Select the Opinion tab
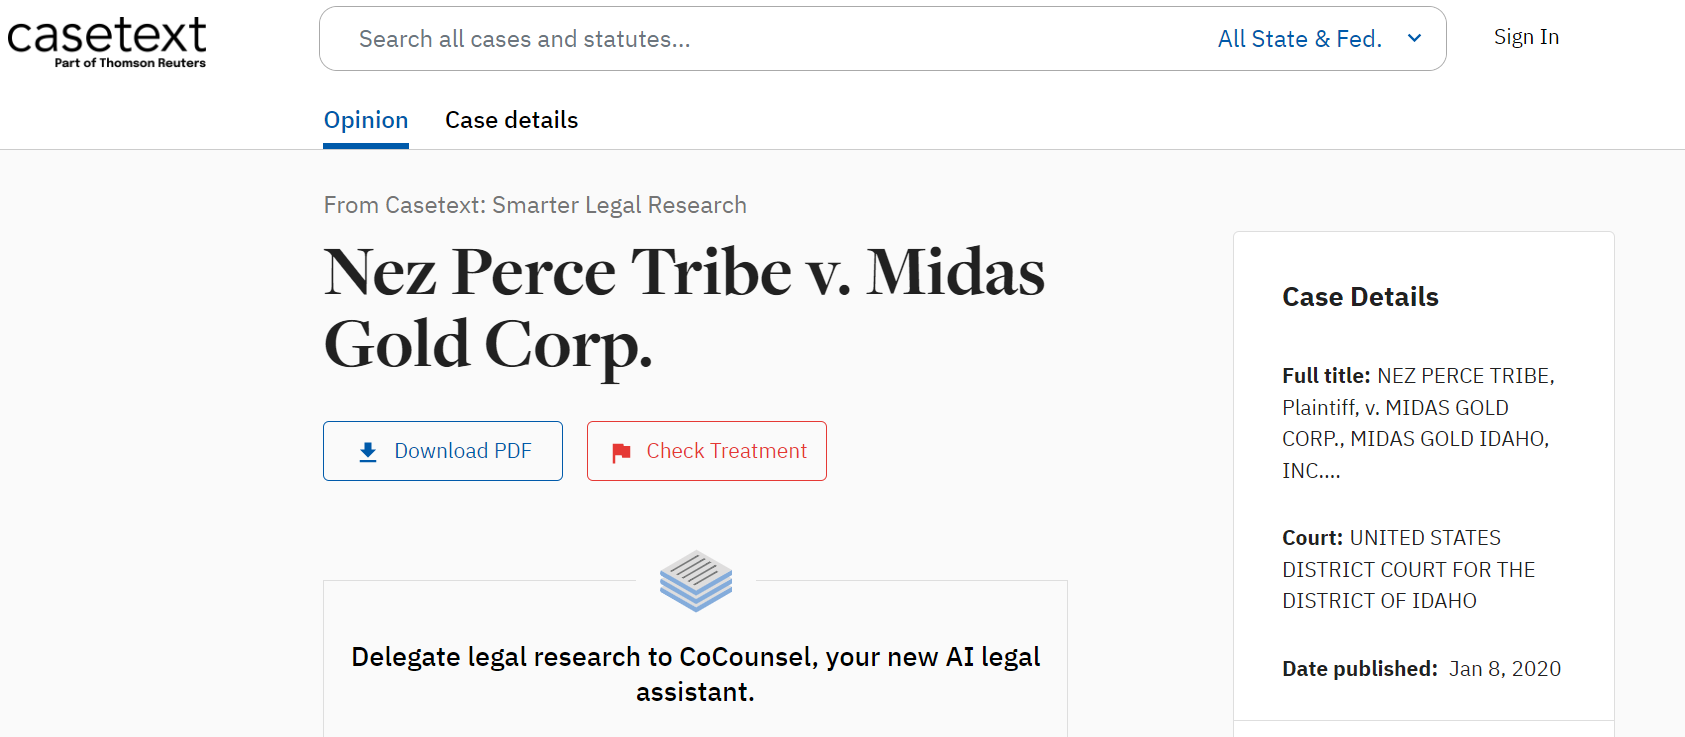This screenshot has height=737, width=1685. [365, 119]
